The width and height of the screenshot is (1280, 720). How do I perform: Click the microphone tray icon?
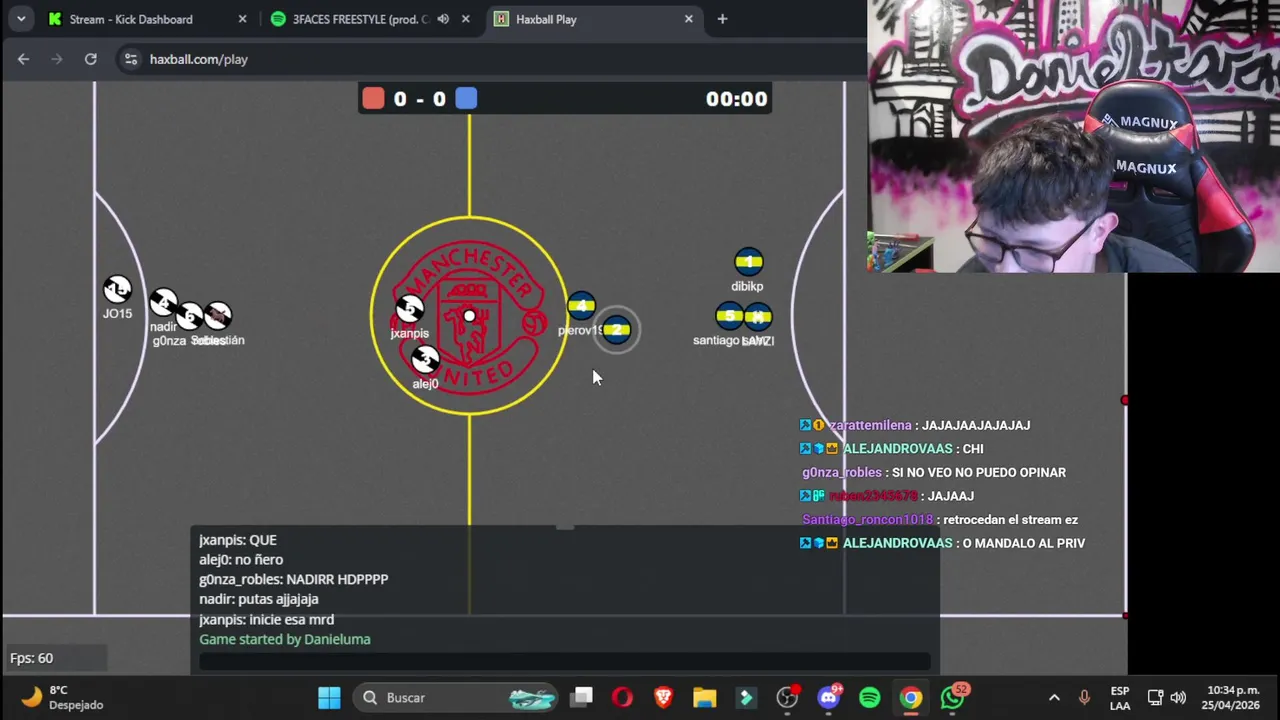1084,697
